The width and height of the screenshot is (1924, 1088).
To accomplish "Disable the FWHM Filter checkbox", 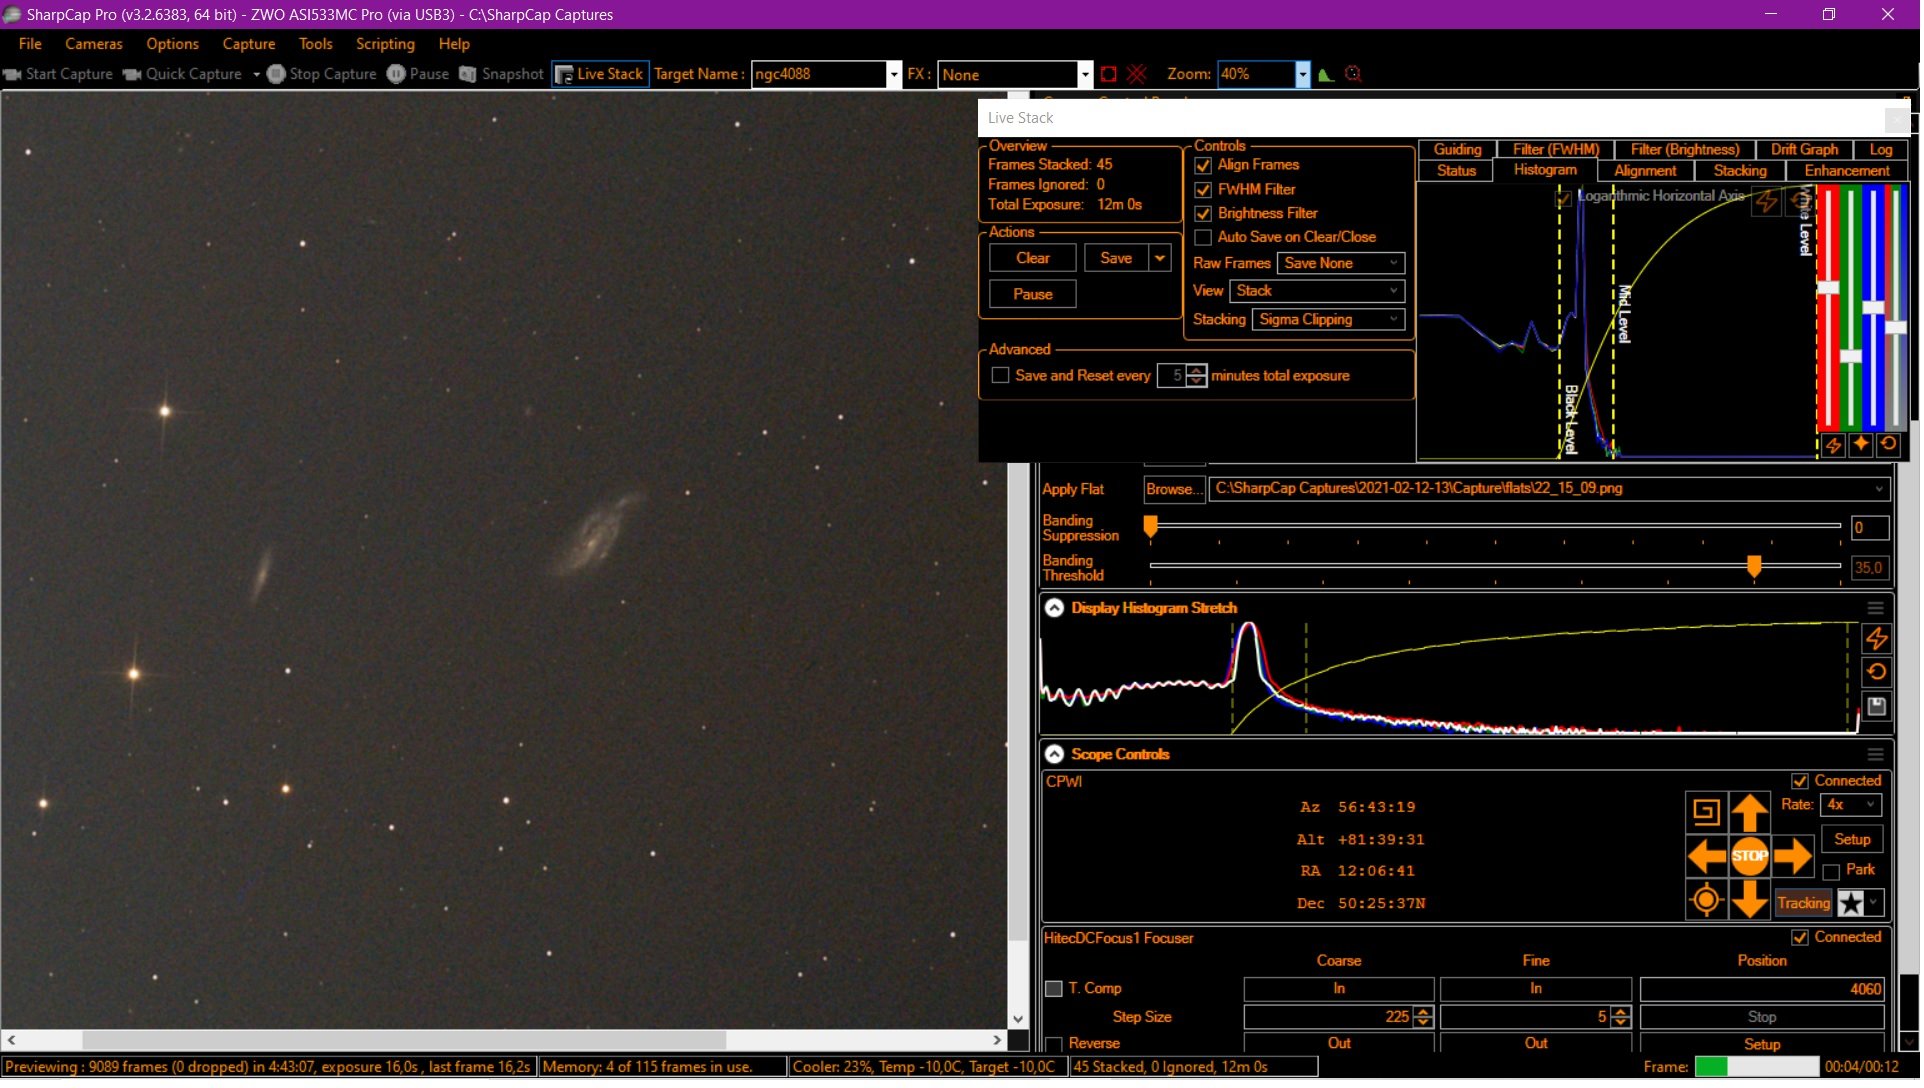I will [1205, 190].
